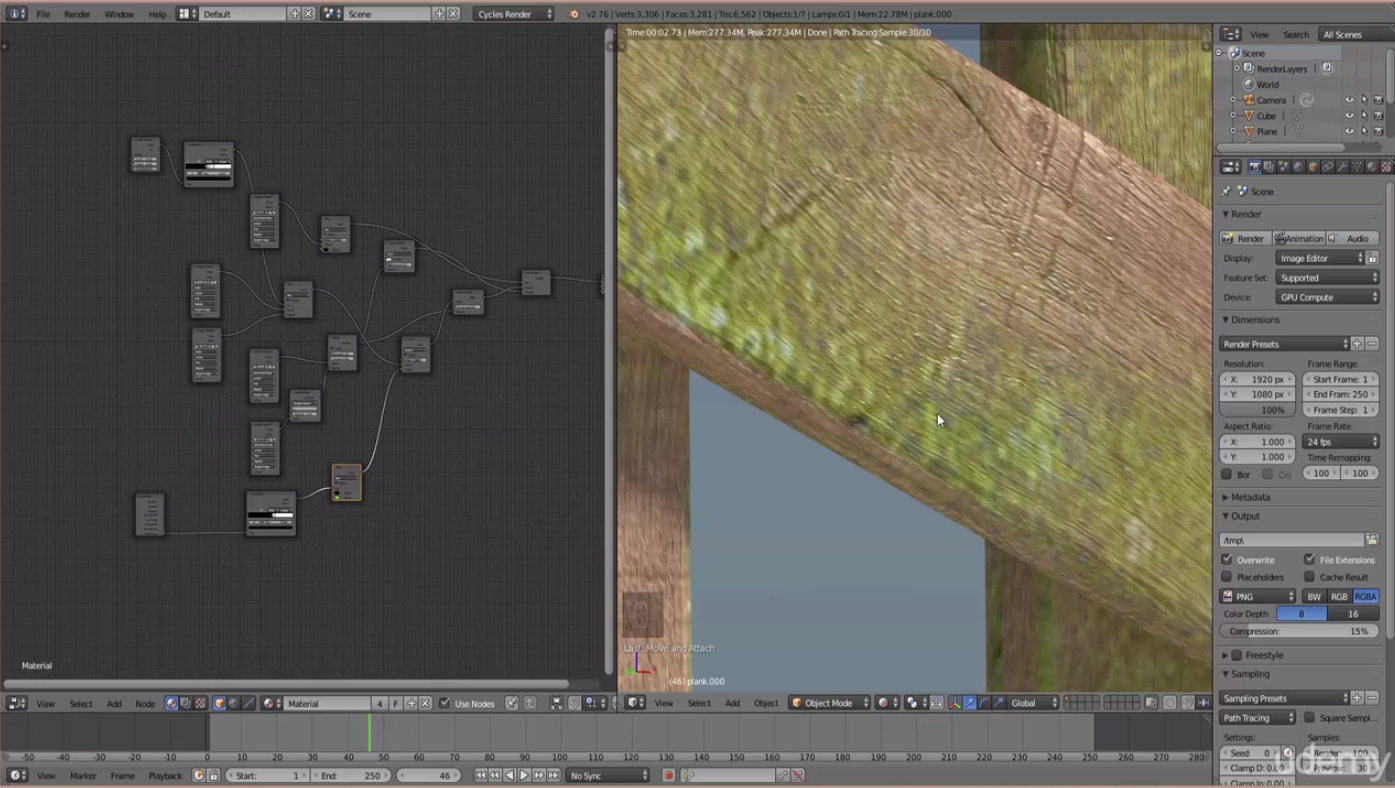1395x788 pixels.
Task: Toggle the Overwrite checkbox
Action: pyautogui.click(x=1227, y=560)
